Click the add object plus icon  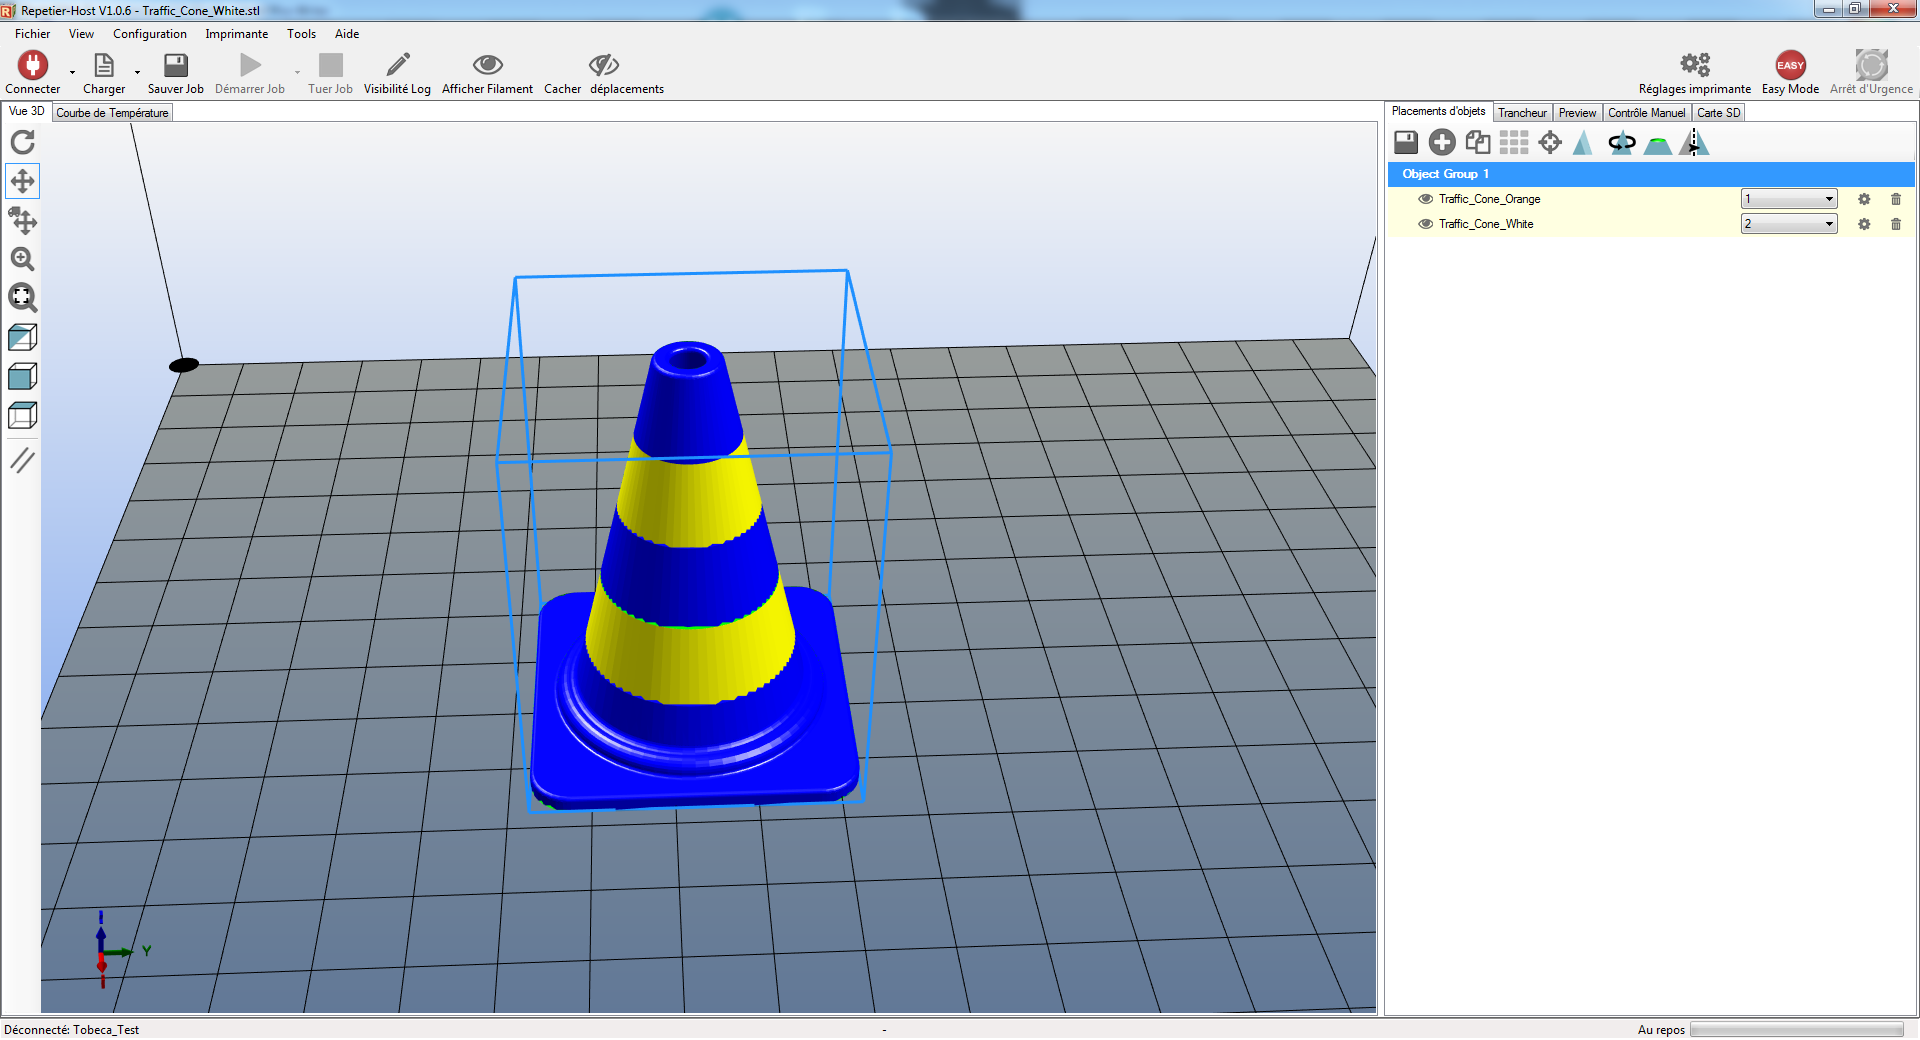[x=1441, y=143]
